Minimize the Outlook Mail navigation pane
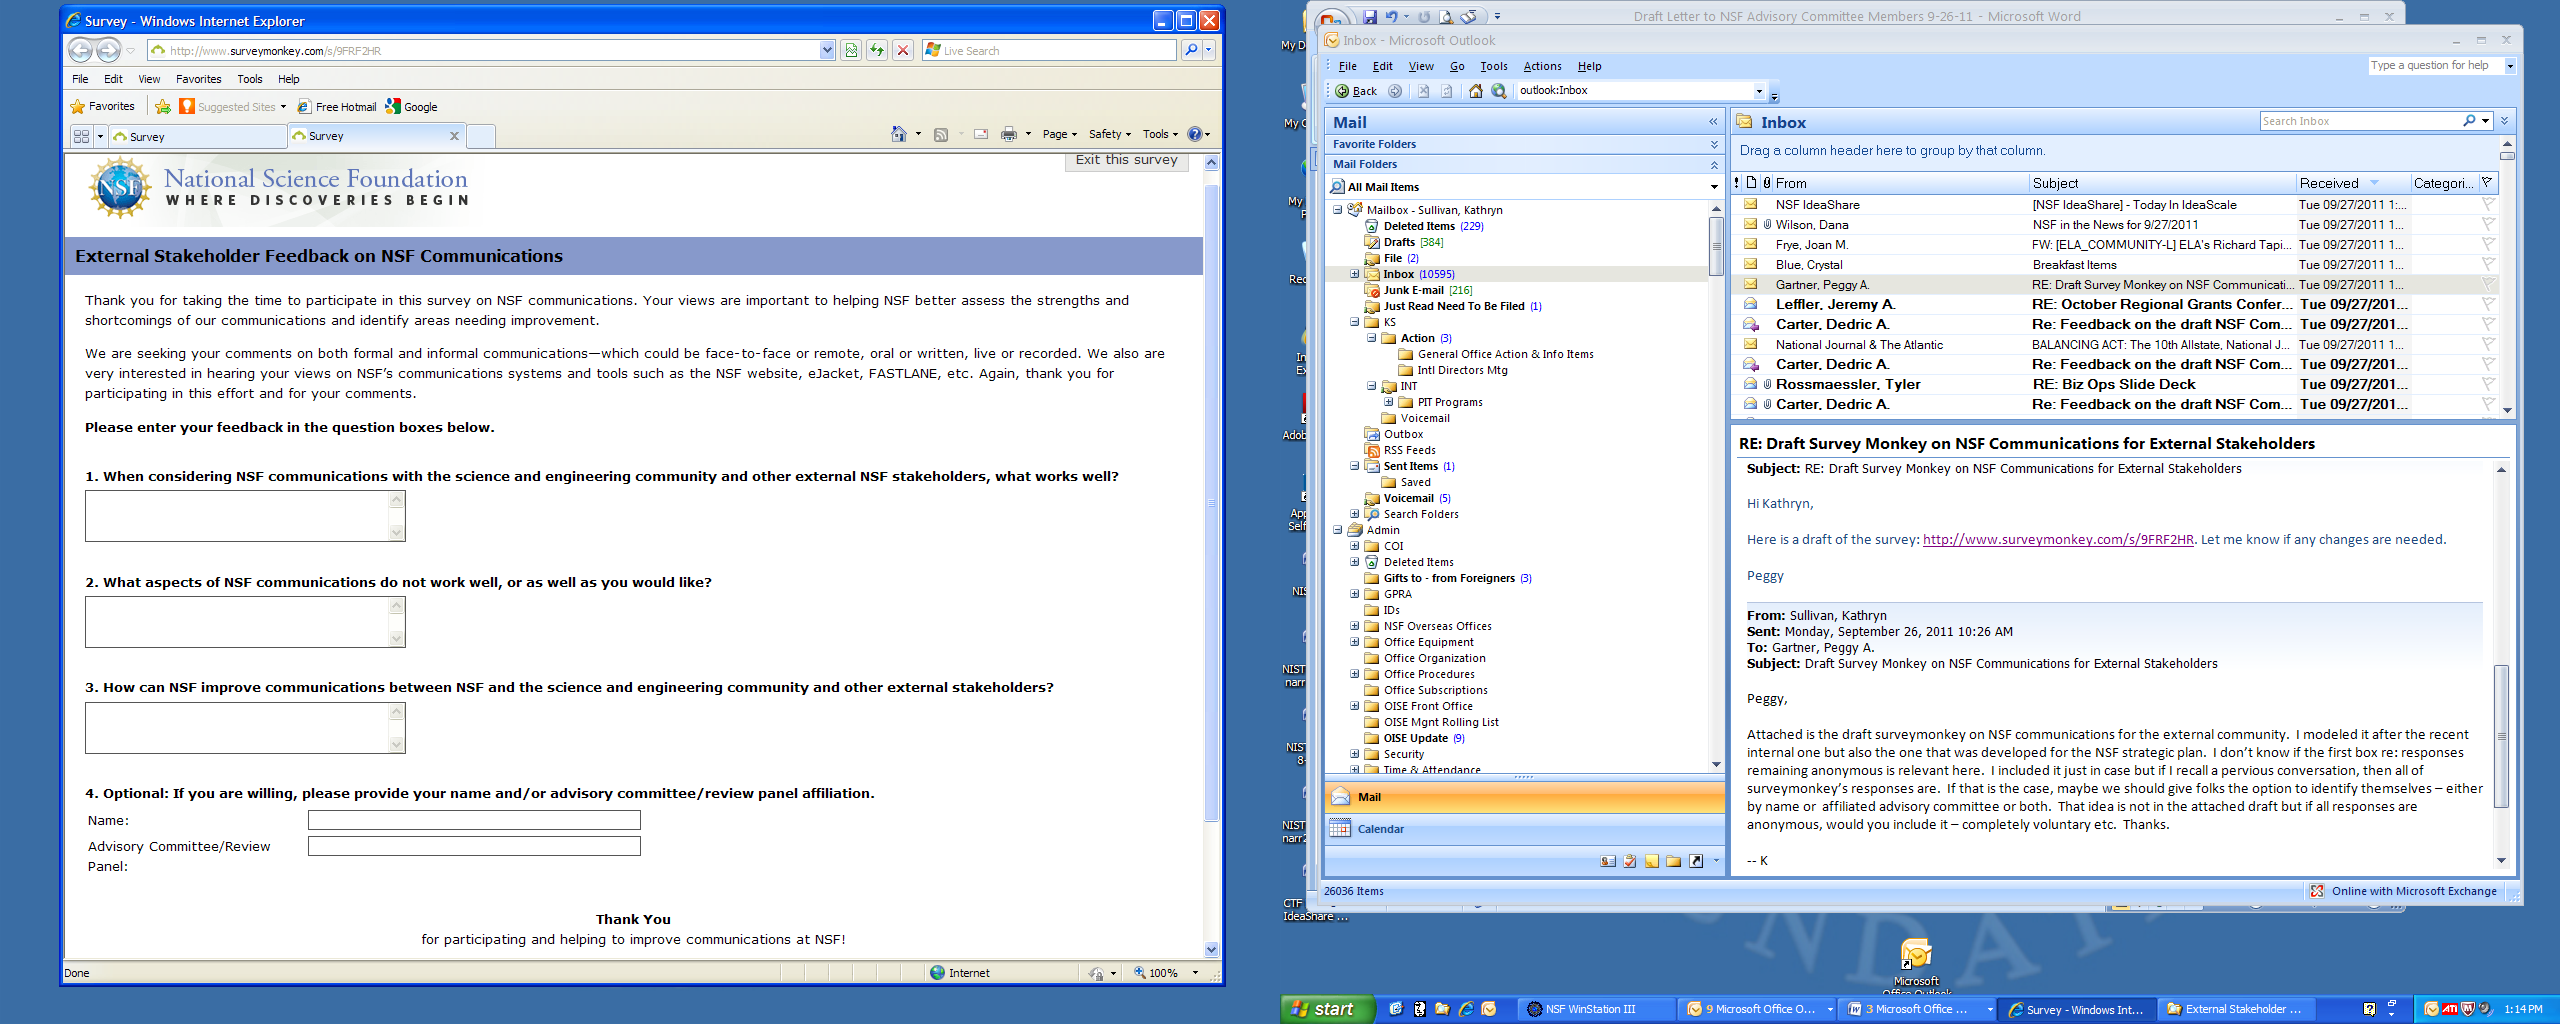This screenshot has width=2560, height=1024. 1713,122
